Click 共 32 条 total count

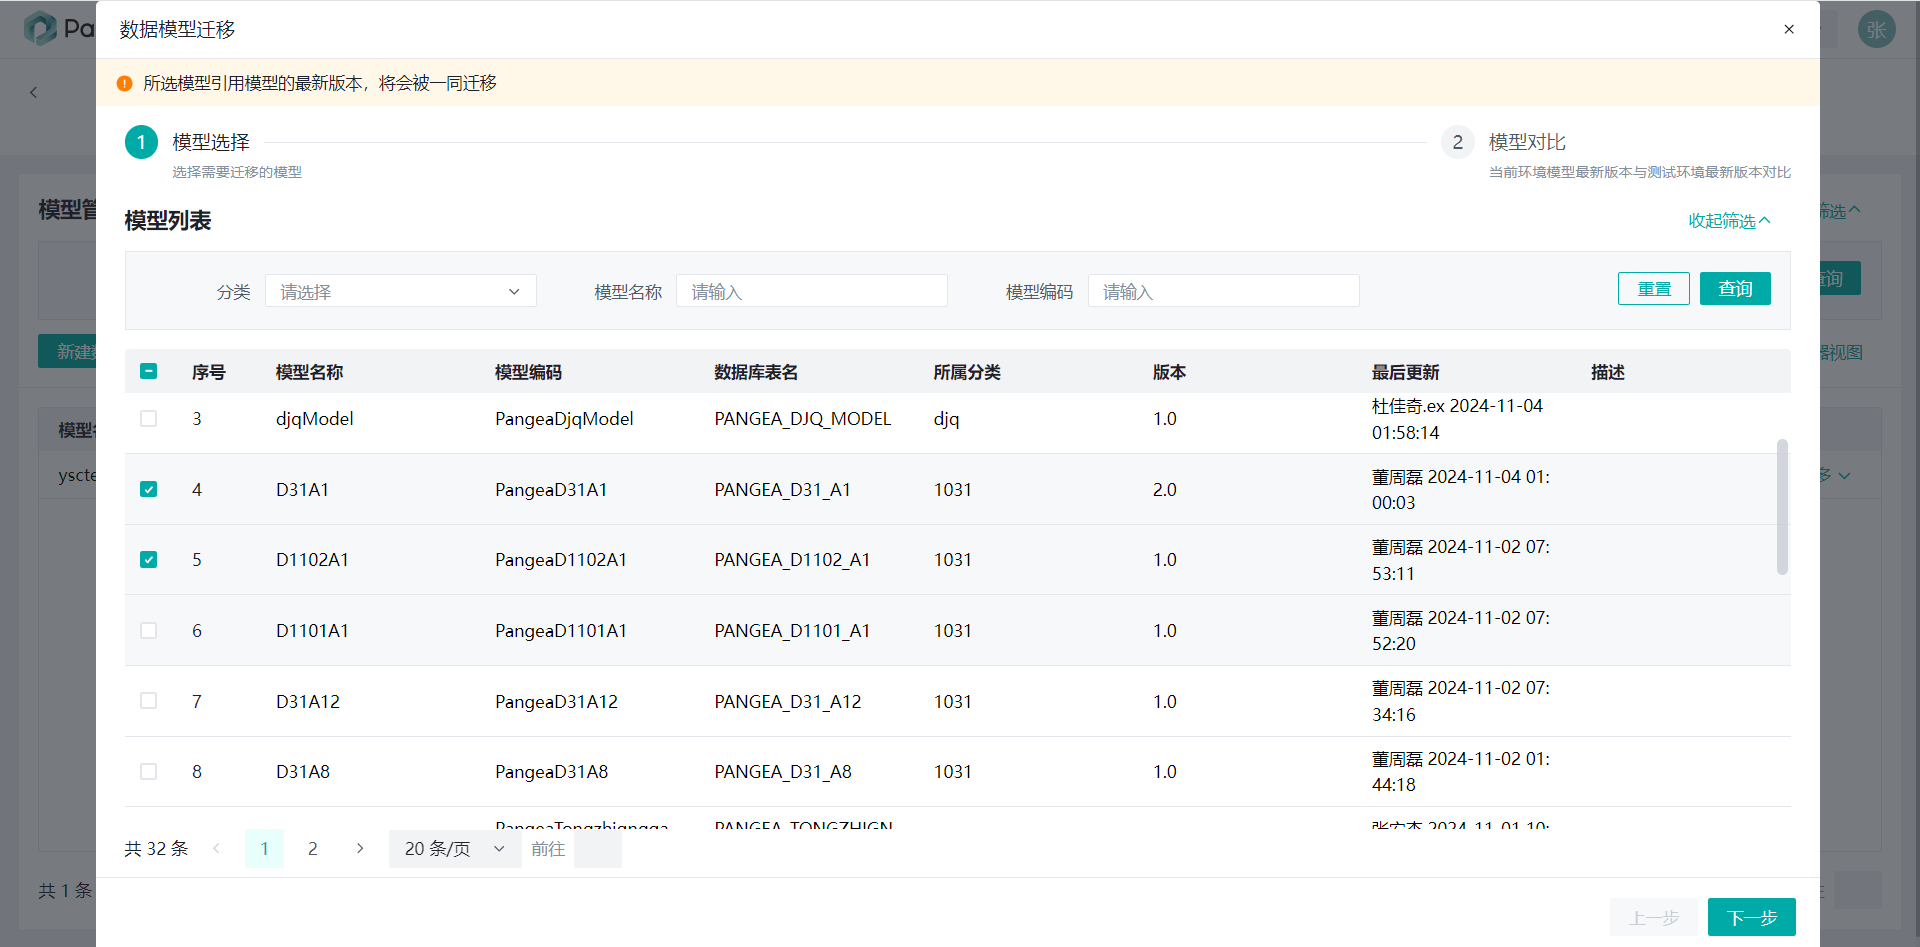156,848
